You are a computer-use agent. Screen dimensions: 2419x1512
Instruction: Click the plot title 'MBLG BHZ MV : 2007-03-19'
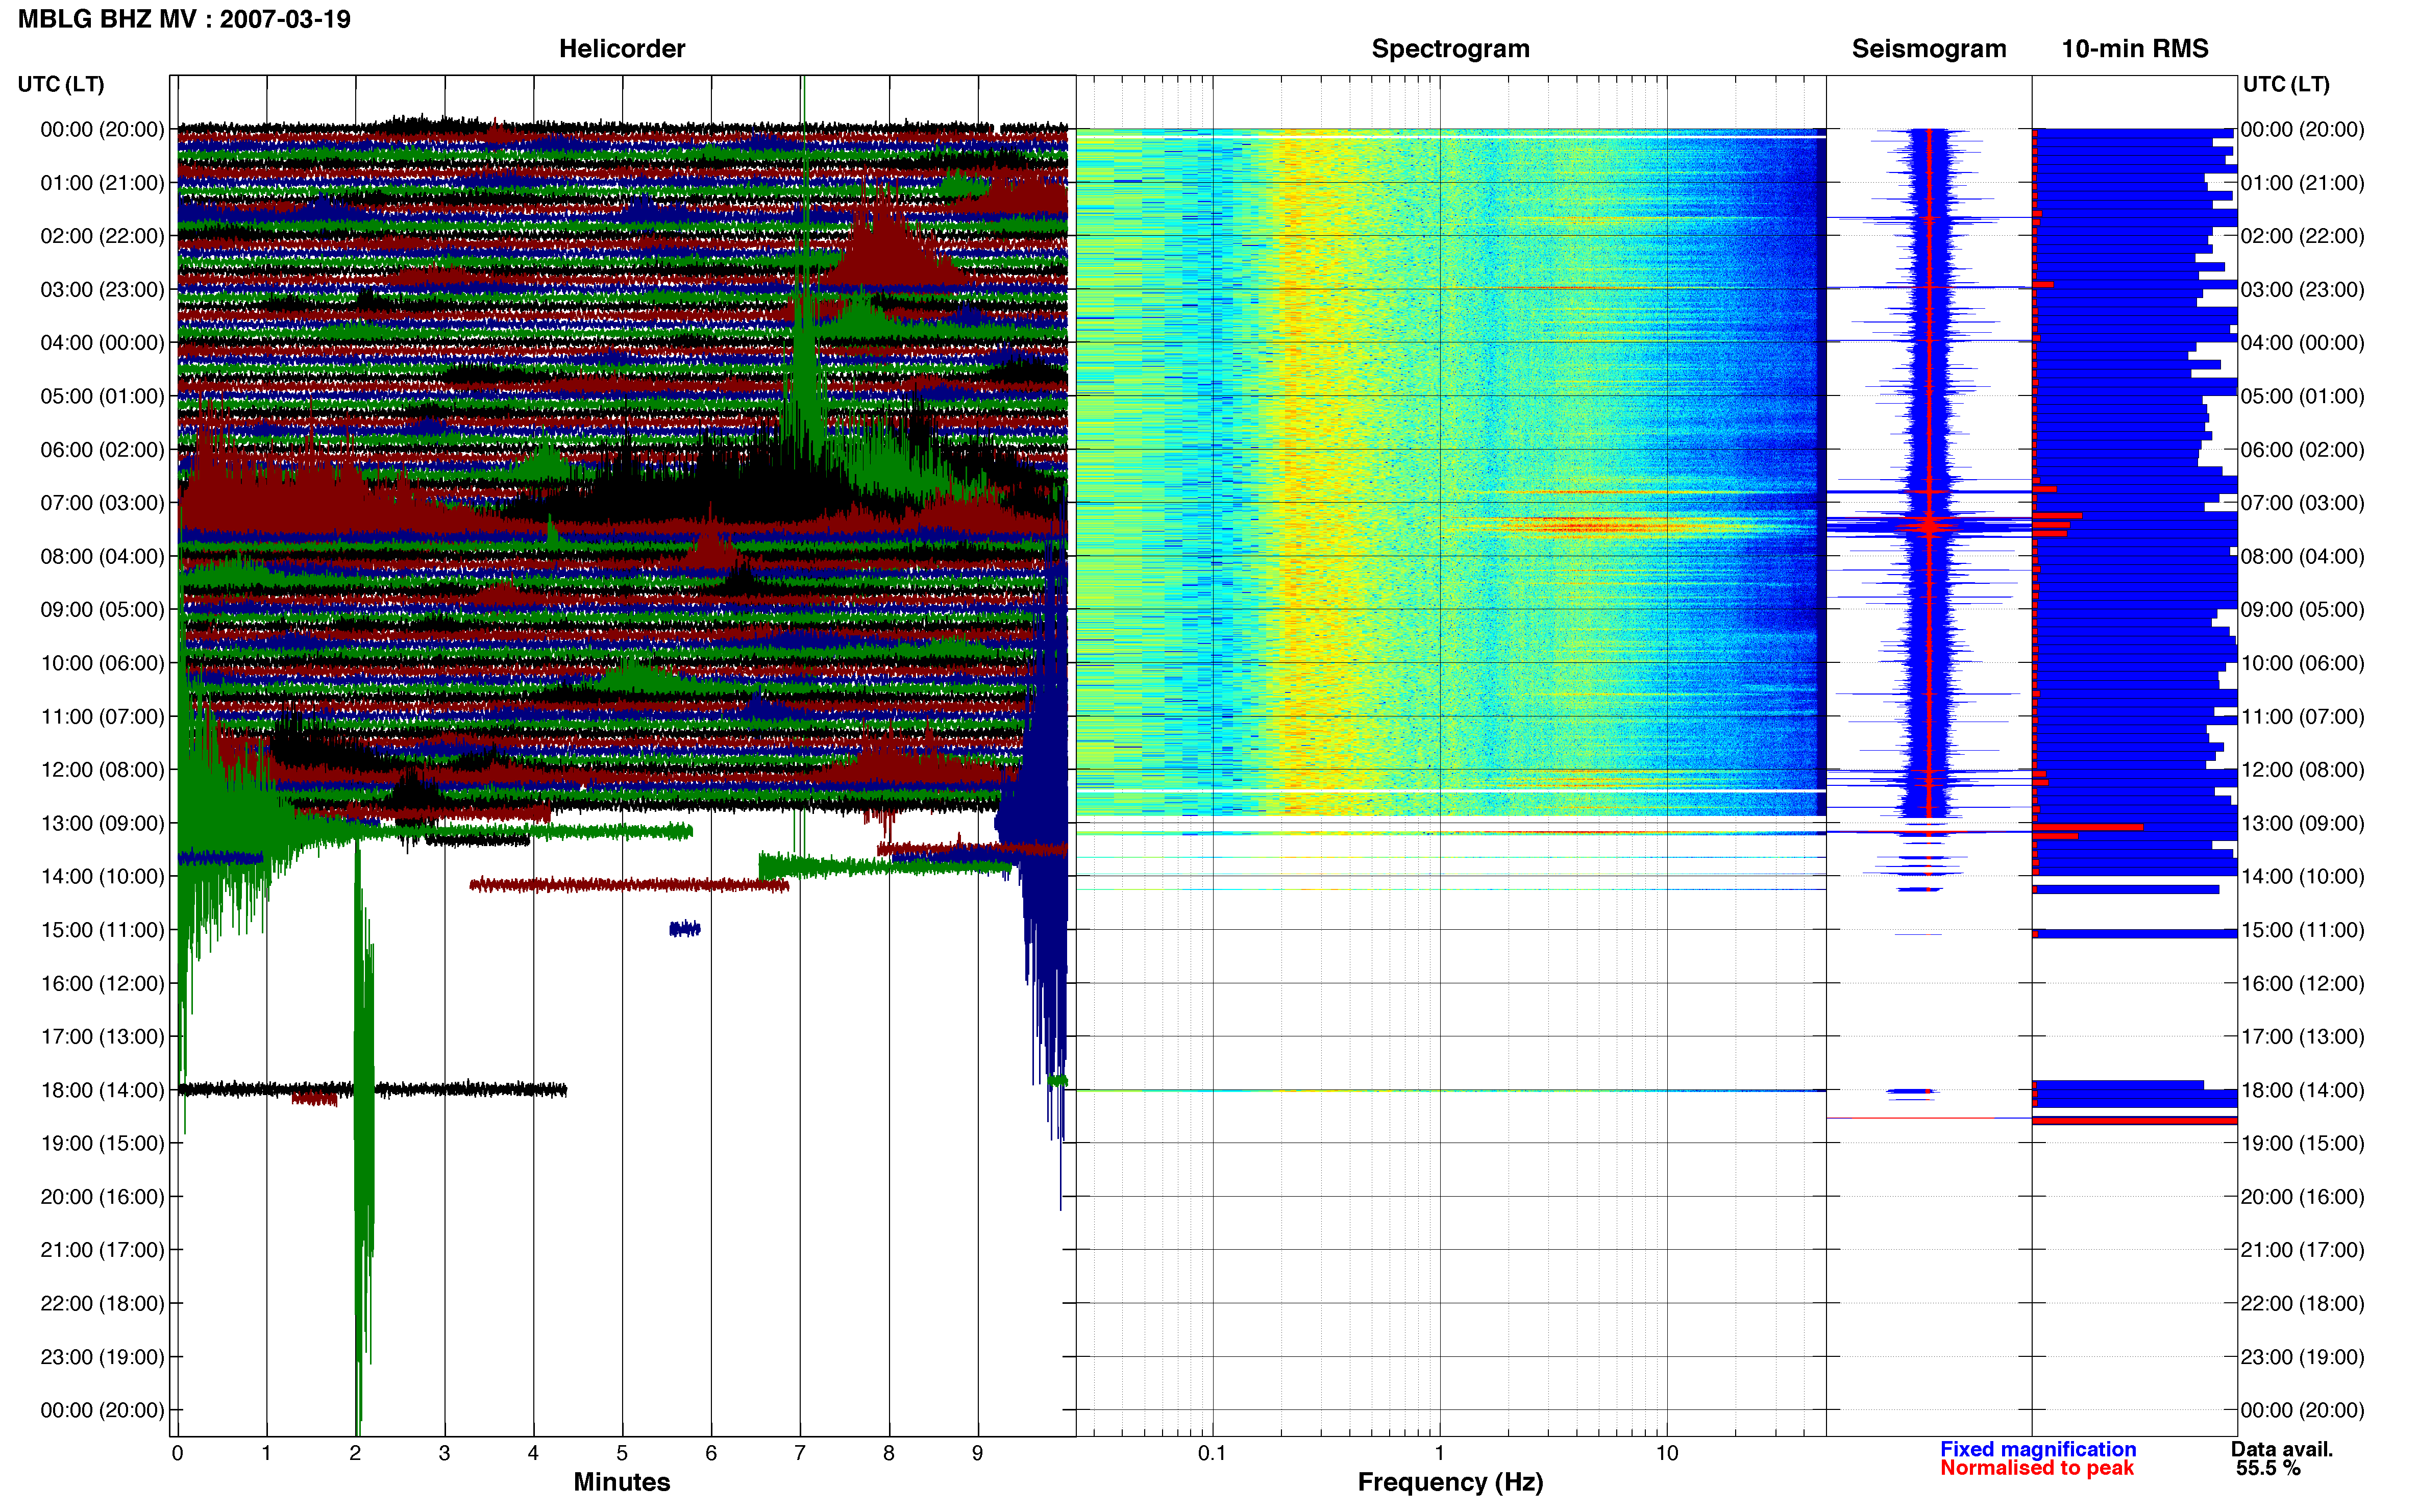pos(184,19)
